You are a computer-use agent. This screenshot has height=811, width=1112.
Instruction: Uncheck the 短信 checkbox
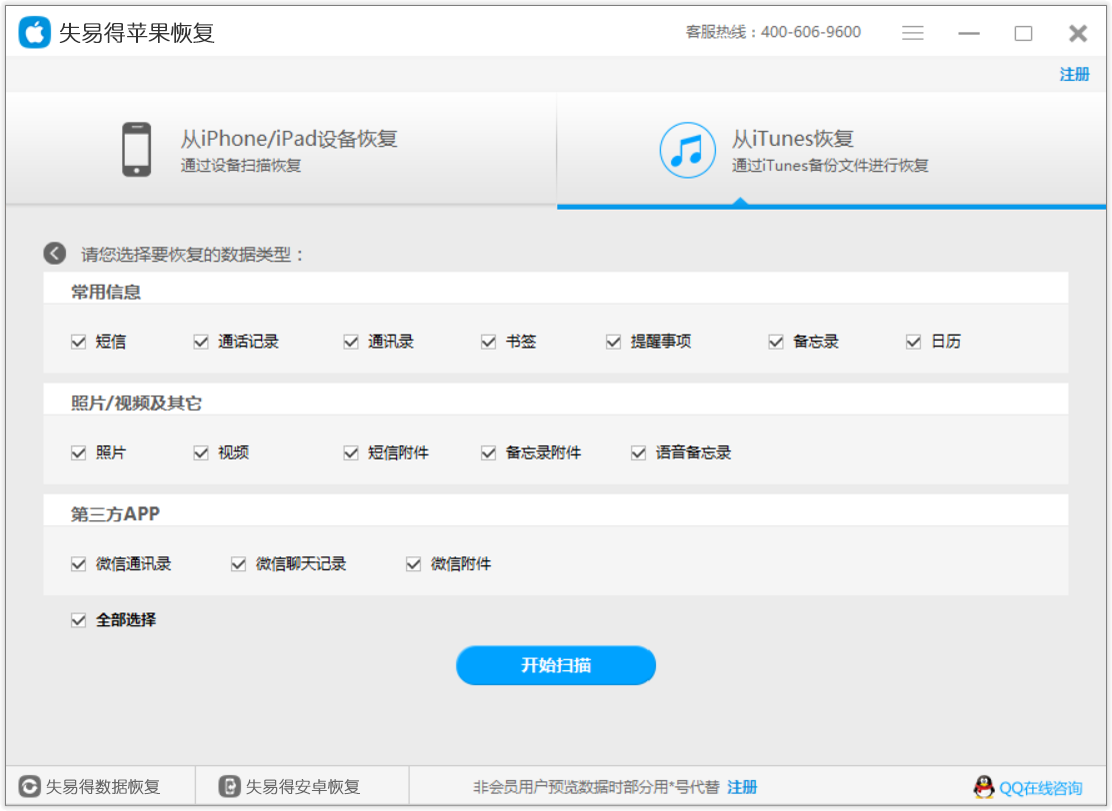coord(78,341)
